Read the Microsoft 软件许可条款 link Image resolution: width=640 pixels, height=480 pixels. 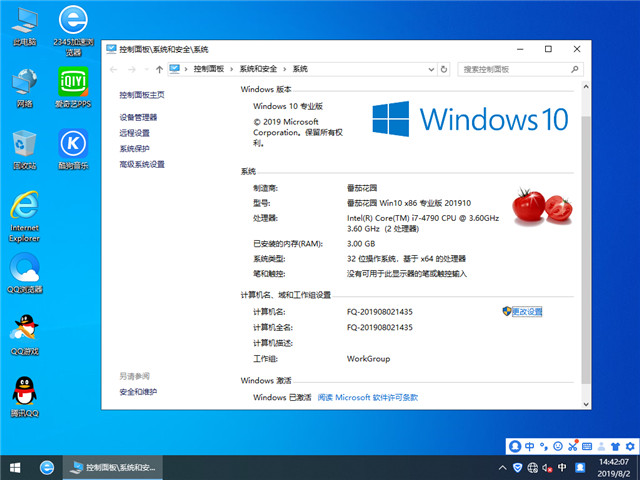click(367, 397)
